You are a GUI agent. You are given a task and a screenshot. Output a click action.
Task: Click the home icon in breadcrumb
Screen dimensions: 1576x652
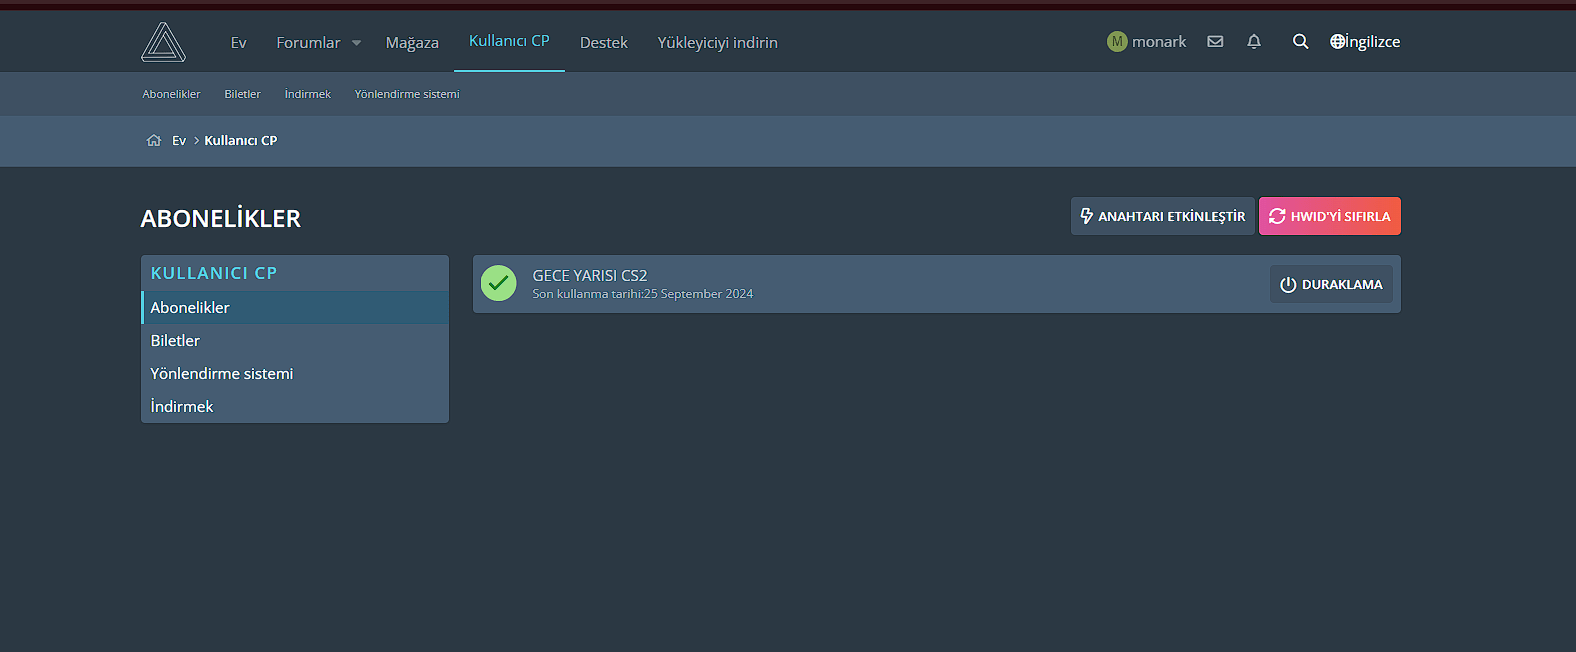pos(154,140)
